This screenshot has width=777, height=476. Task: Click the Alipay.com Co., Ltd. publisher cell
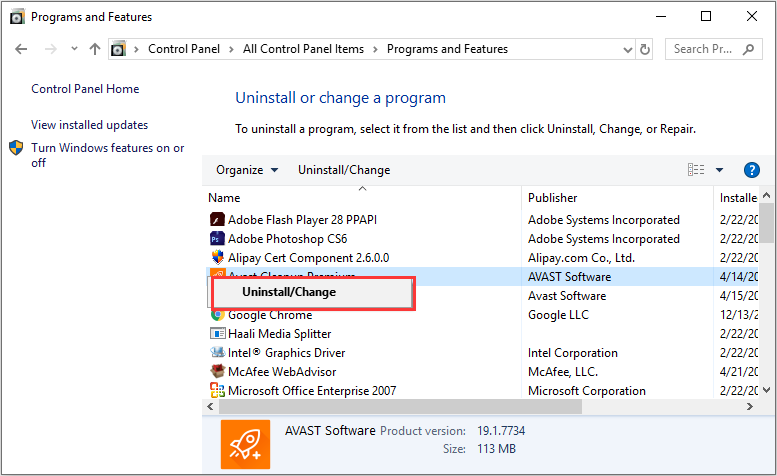pyautogui.click(x=581, y=258)
